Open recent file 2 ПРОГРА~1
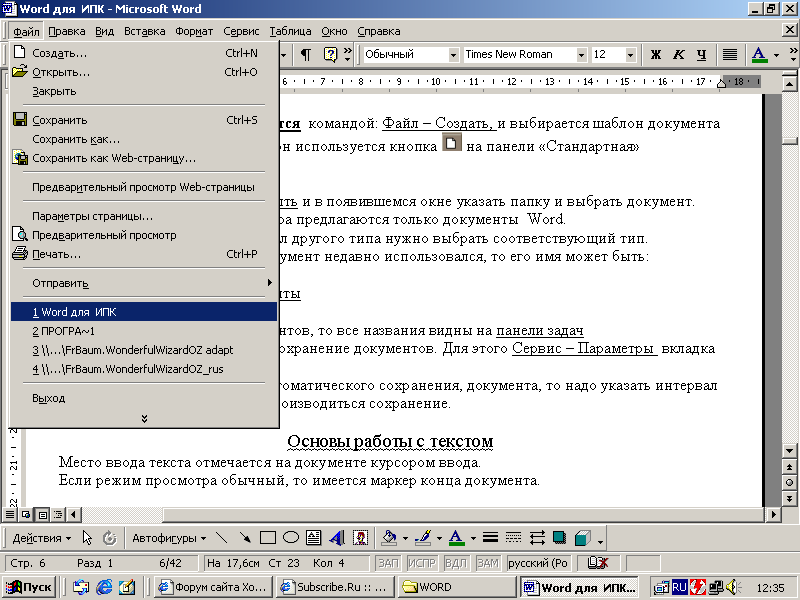The height and width of the screenshot is (600, 800). coord(144,331)
